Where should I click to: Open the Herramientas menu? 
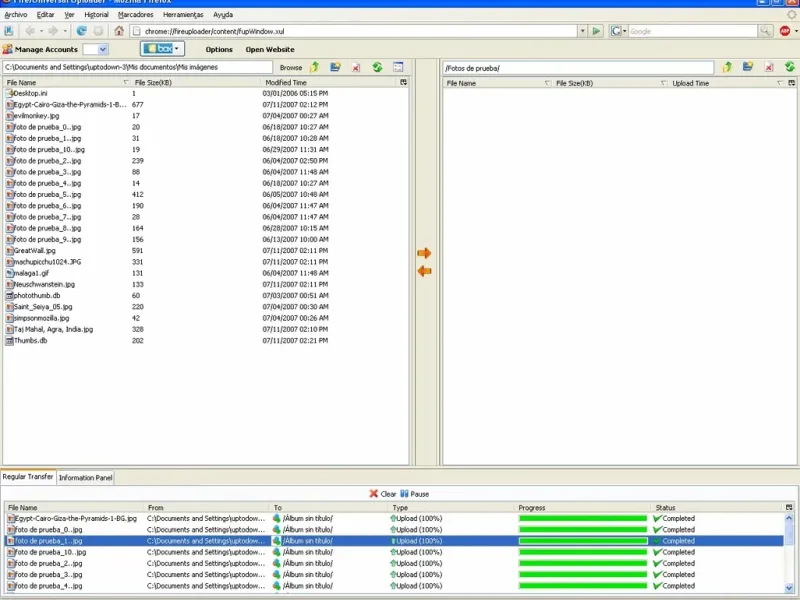(183, 15)
